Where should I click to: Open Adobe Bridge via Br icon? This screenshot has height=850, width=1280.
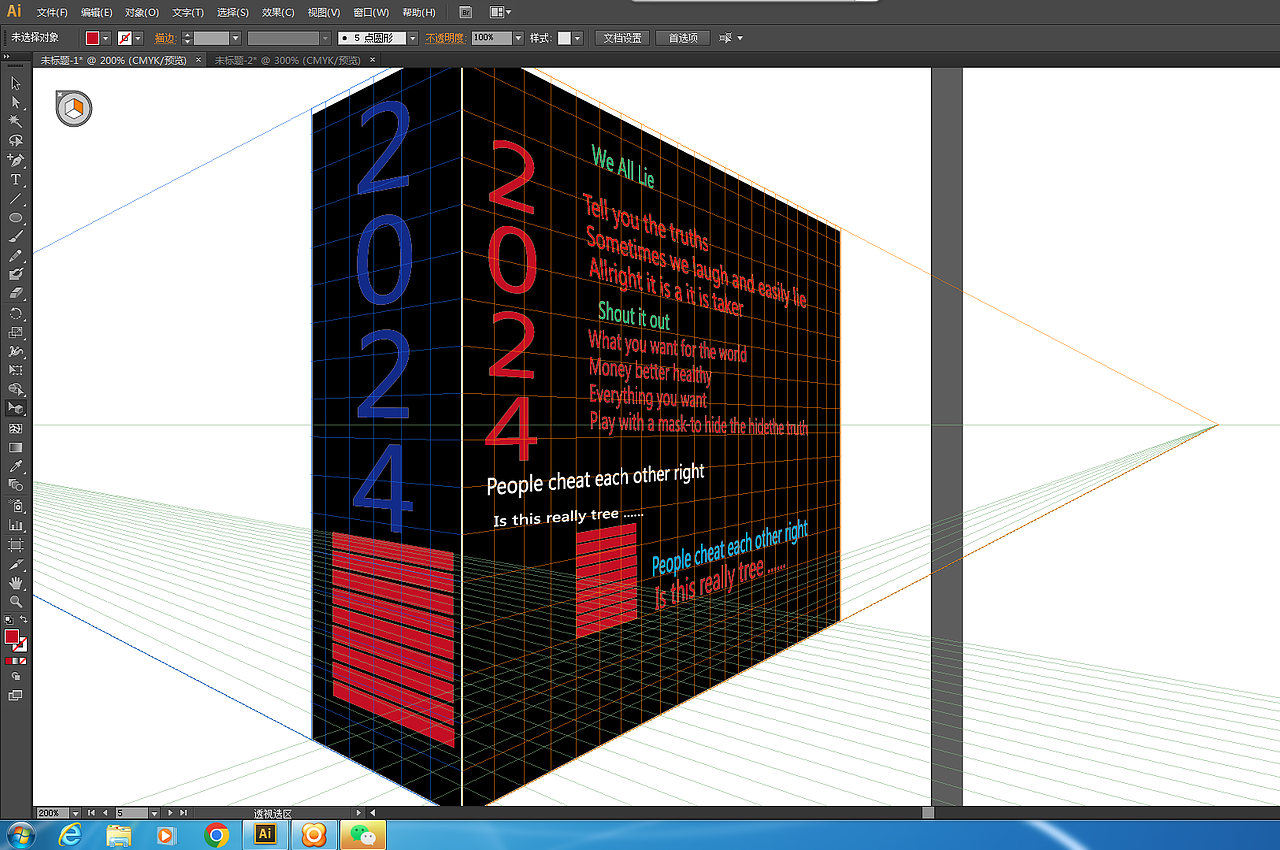coord(466,12)
